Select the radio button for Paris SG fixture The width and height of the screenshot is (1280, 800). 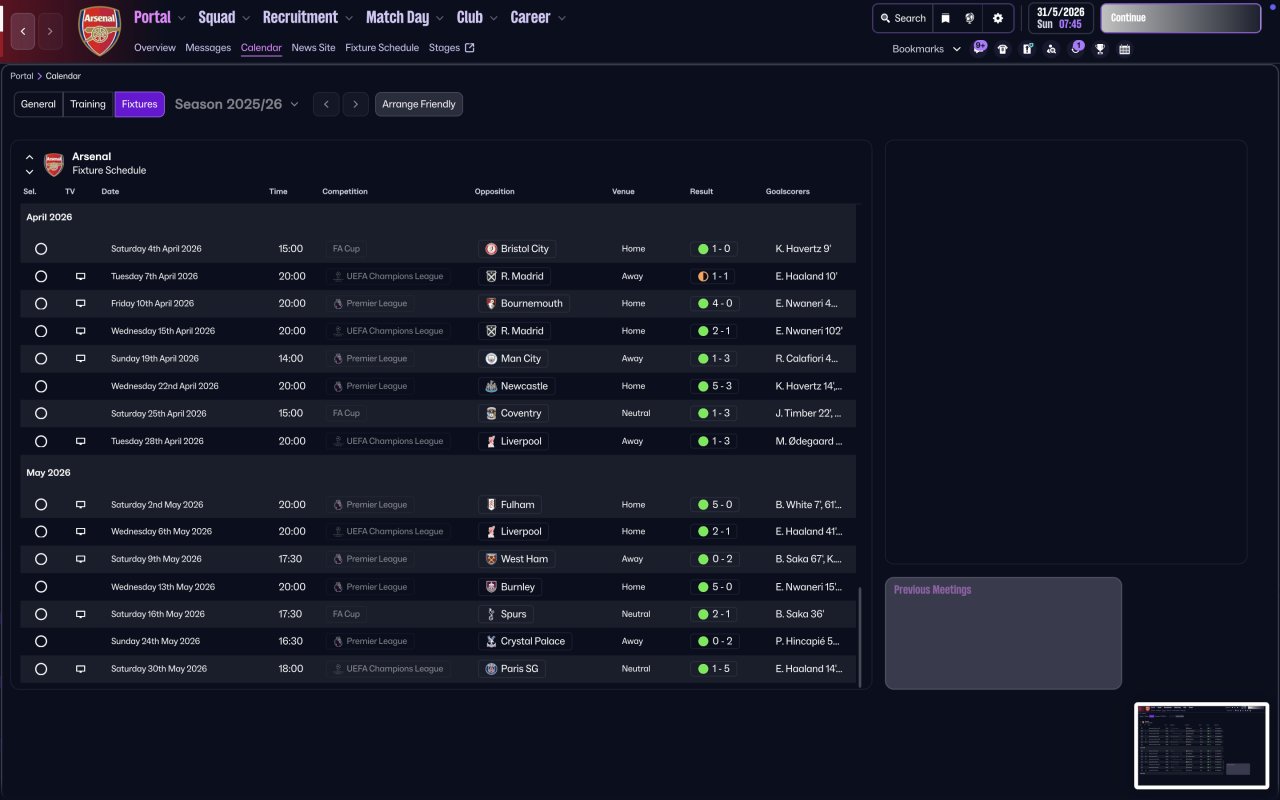point(41,669)
